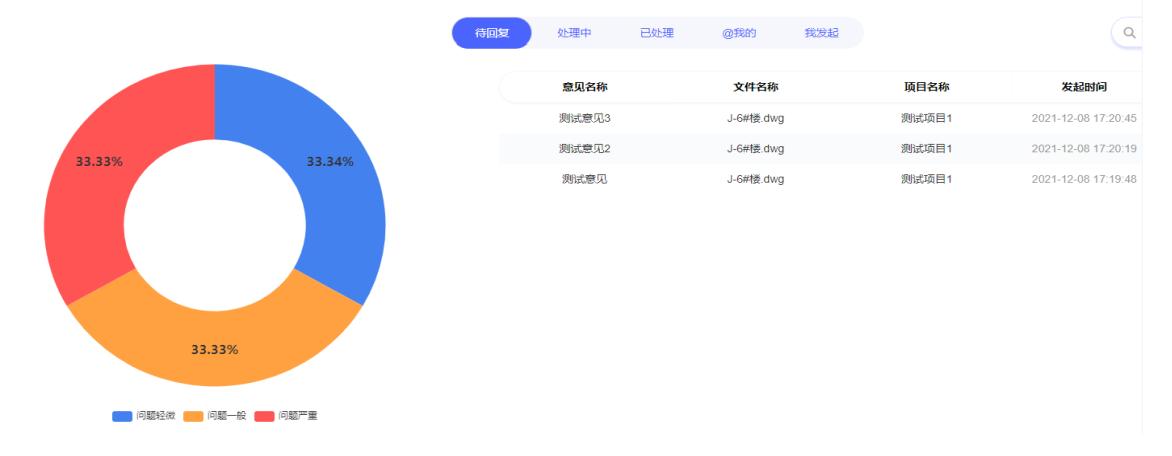Click the search magnifier icon
1172x456 pixels.
1129,33
